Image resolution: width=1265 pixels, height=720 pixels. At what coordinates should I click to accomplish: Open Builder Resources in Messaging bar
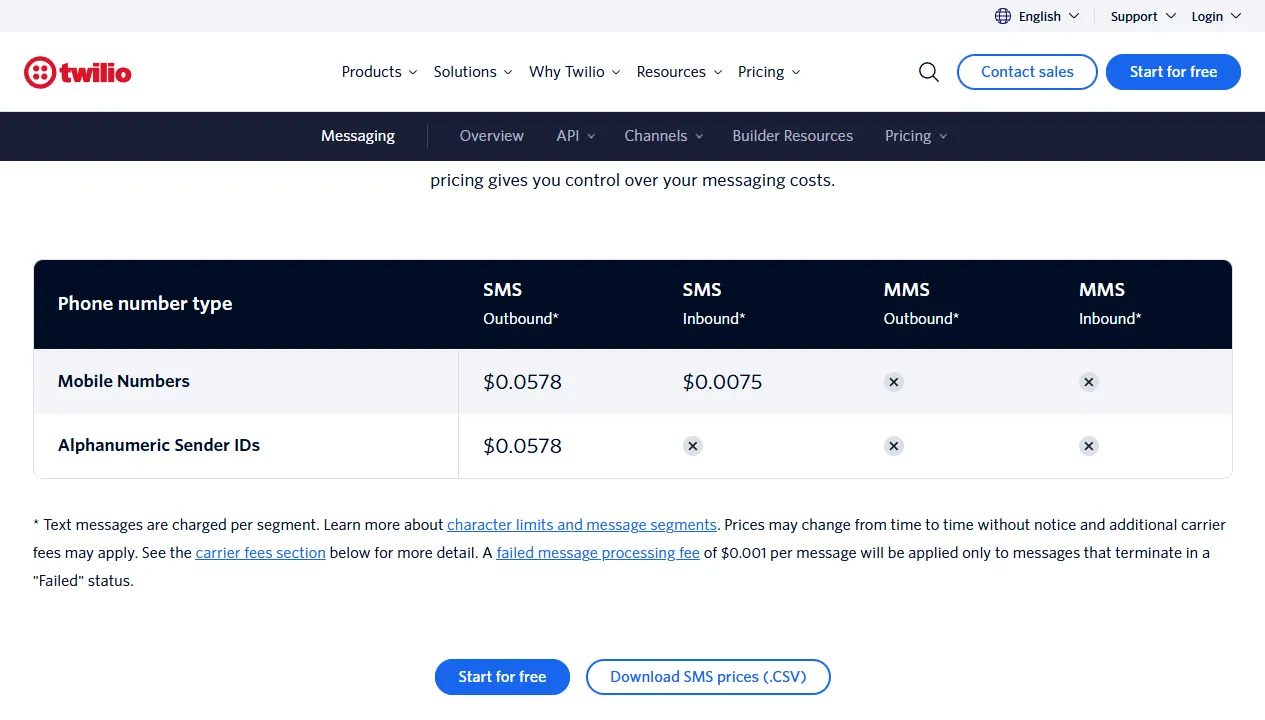point(793,136)
